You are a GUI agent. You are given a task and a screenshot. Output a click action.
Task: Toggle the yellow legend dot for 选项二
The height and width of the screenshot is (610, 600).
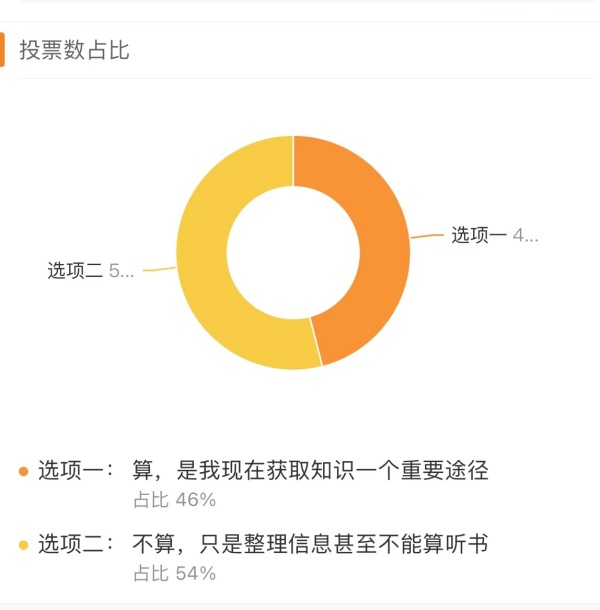click(x=24, y=545)
